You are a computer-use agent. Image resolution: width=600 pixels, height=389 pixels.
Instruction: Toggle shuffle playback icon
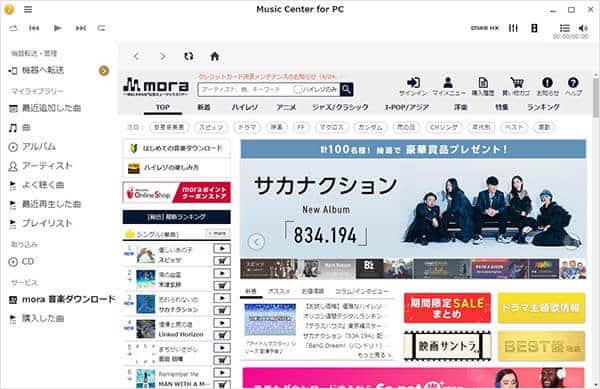[13, 28]
